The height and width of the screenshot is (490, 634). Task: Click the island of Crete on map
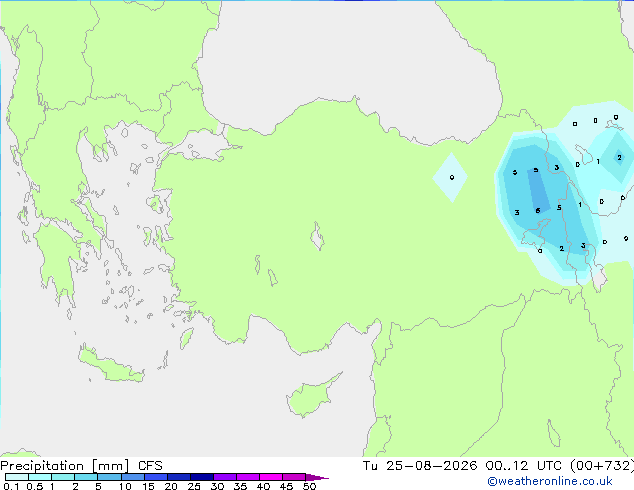click(x=110, y=365)
